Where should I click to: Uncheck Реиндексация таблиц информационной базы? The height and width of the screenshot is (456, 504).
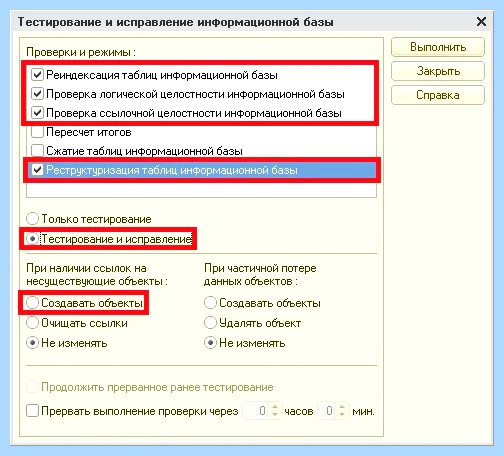37,75
